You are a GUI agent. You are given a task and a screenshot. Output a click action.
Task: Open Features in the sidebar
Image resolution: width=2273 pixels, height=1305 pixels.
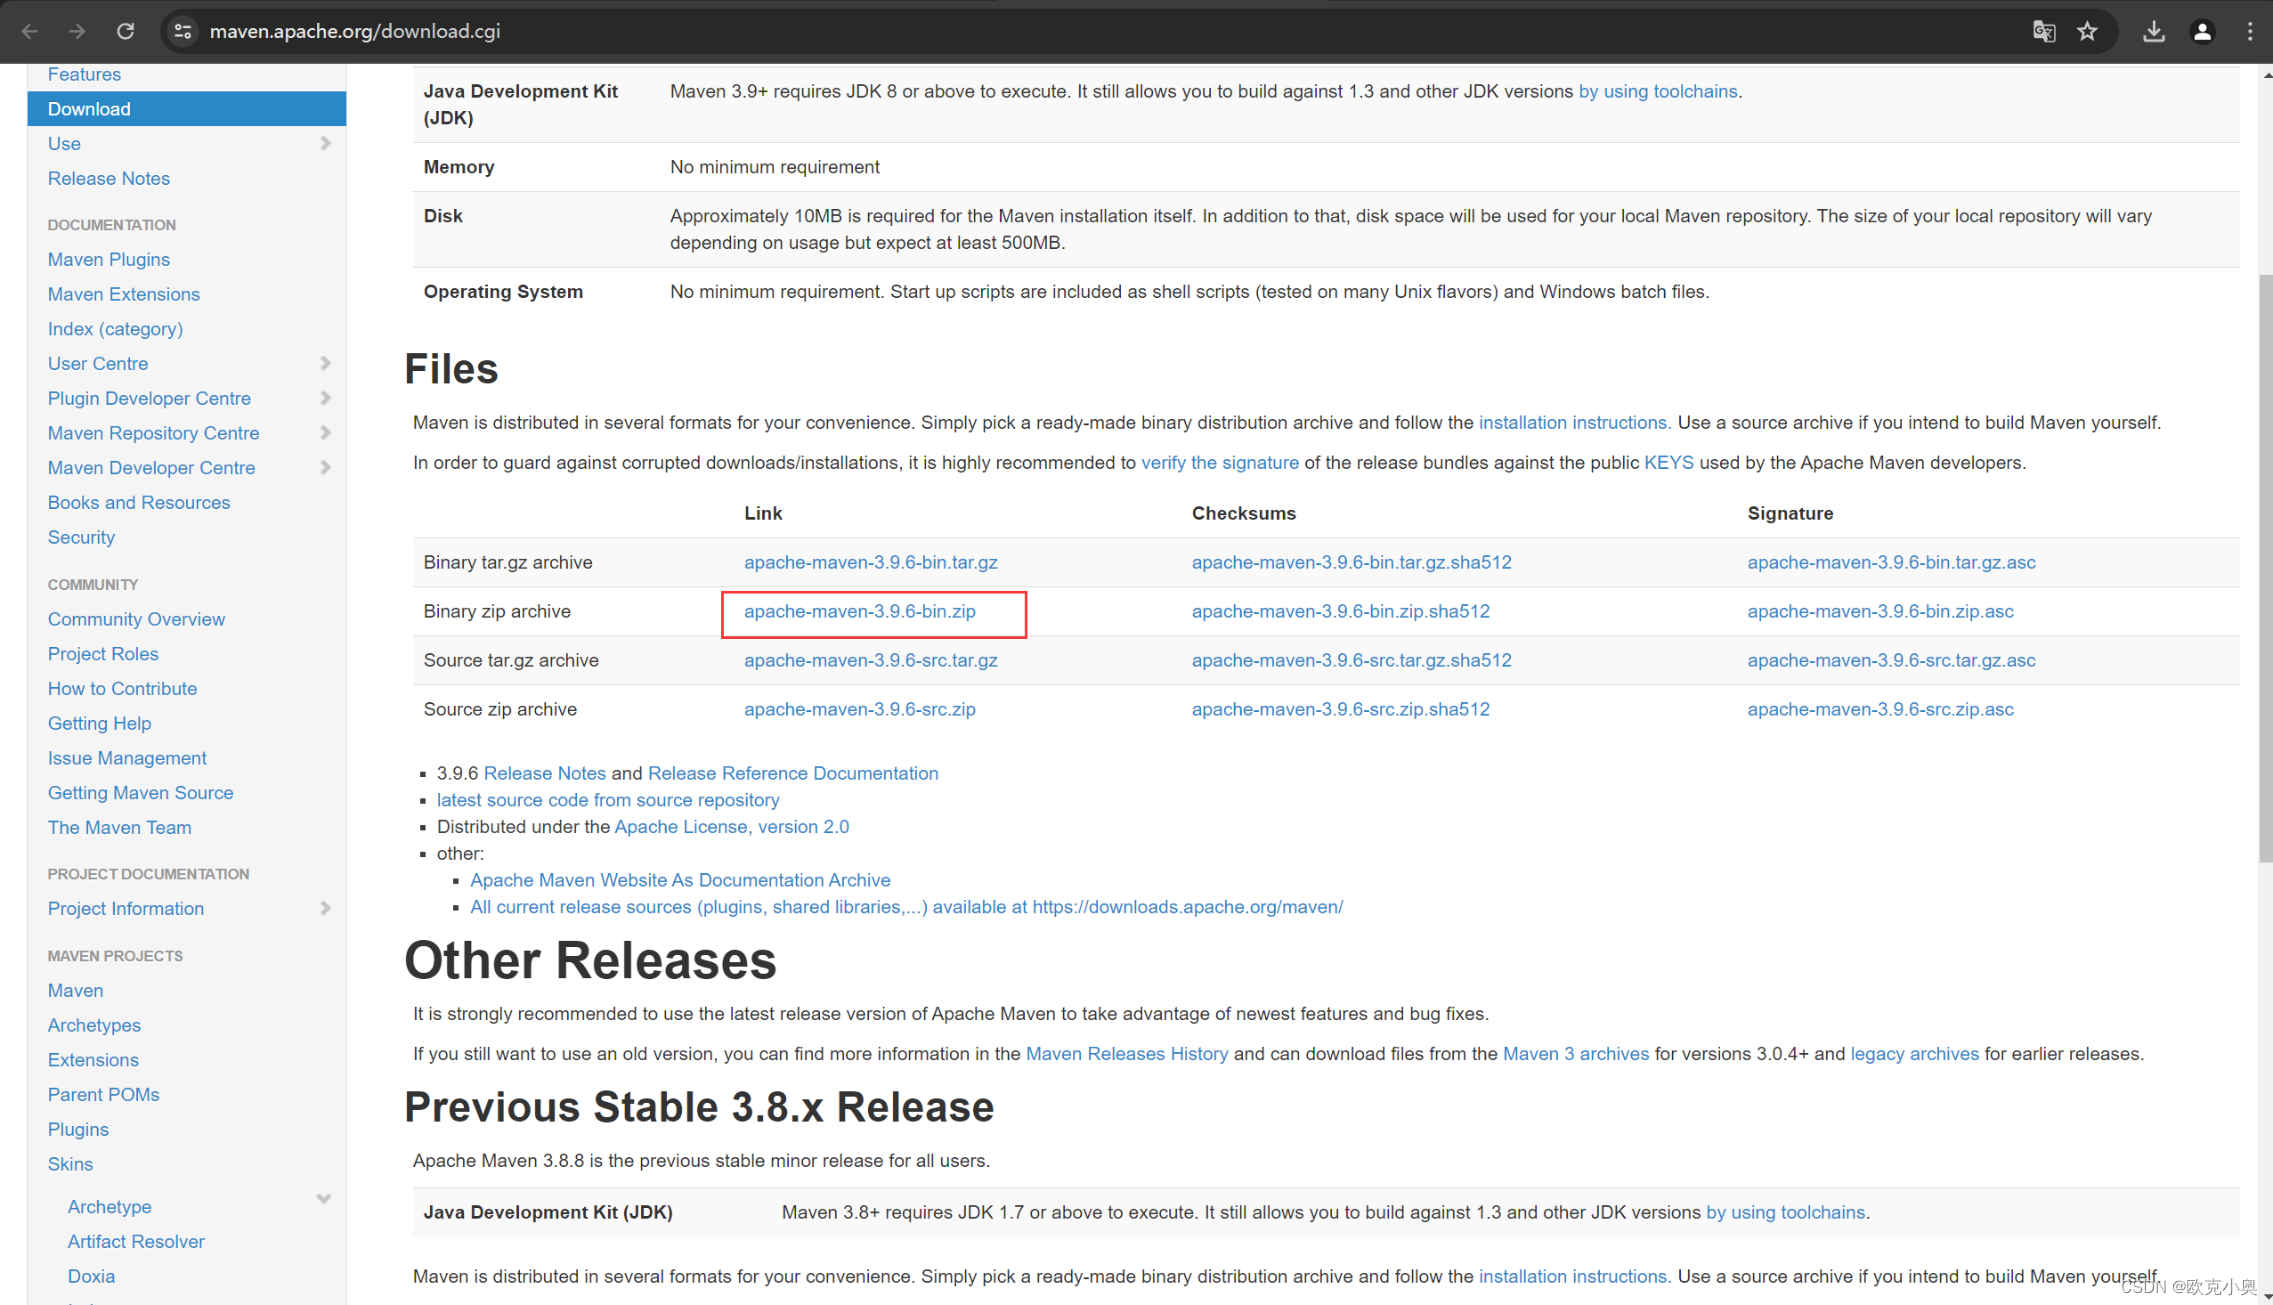point(84,74)
